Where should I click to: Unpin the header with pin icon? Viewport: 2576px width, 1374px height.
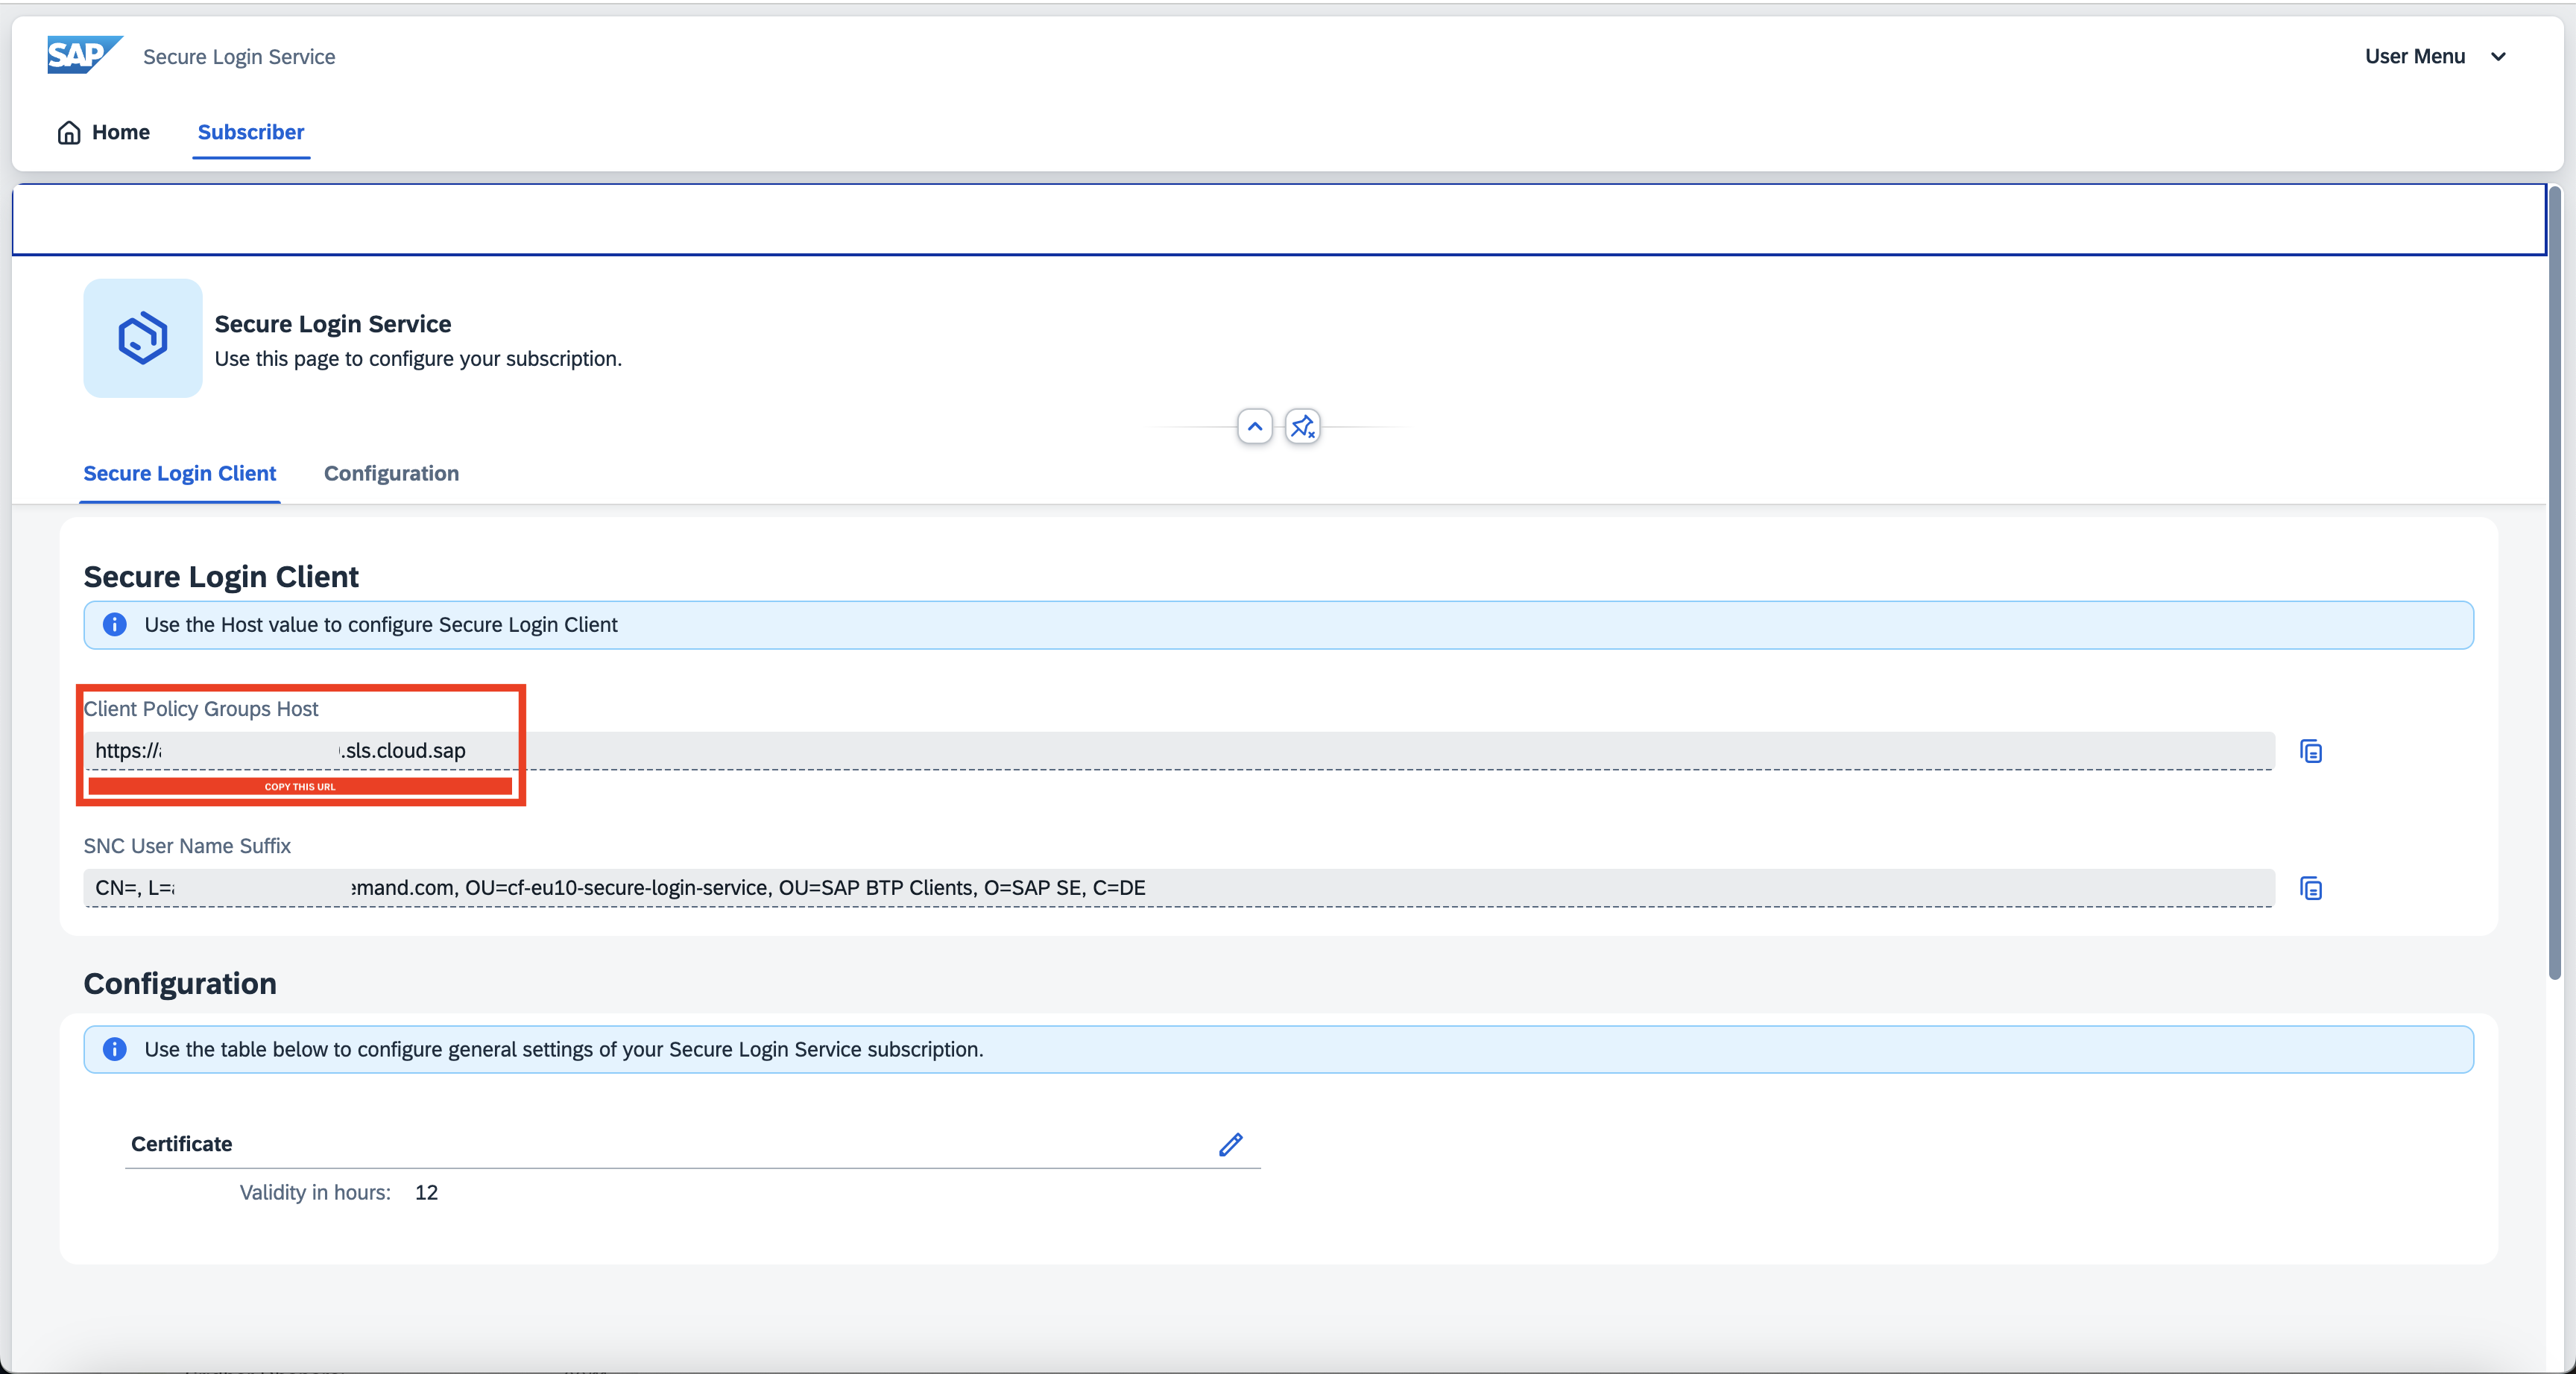click(x=1302, y=427)
